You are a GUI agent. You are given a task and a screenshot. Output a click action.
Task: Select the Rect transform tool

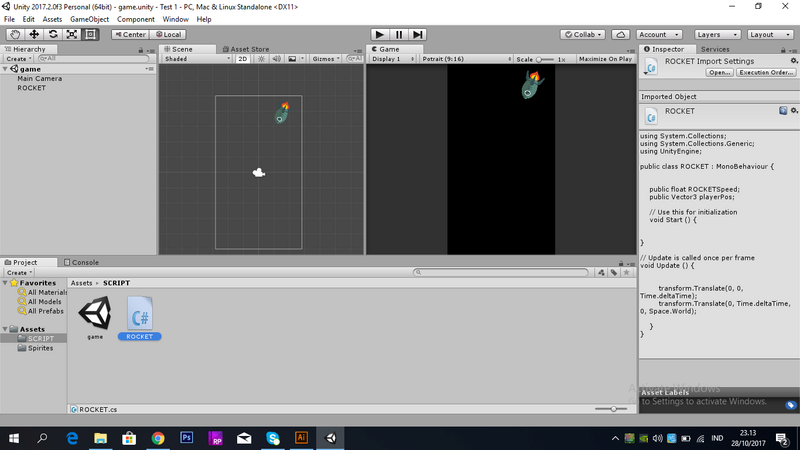[x=91, y=34]
